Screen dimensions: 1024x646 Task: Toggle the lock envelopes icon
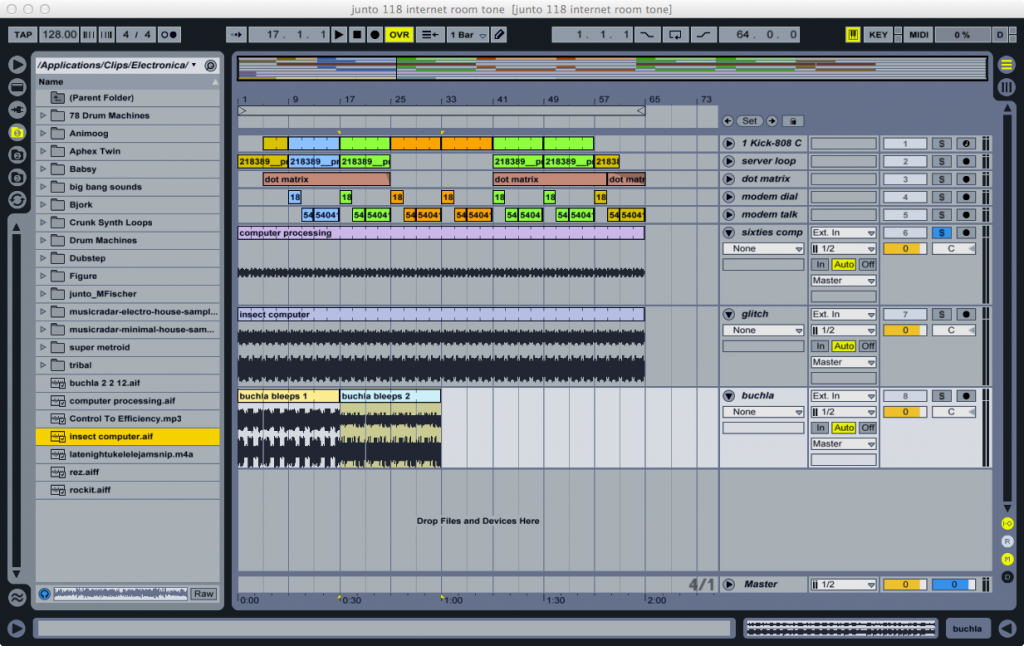coord(793,121)
